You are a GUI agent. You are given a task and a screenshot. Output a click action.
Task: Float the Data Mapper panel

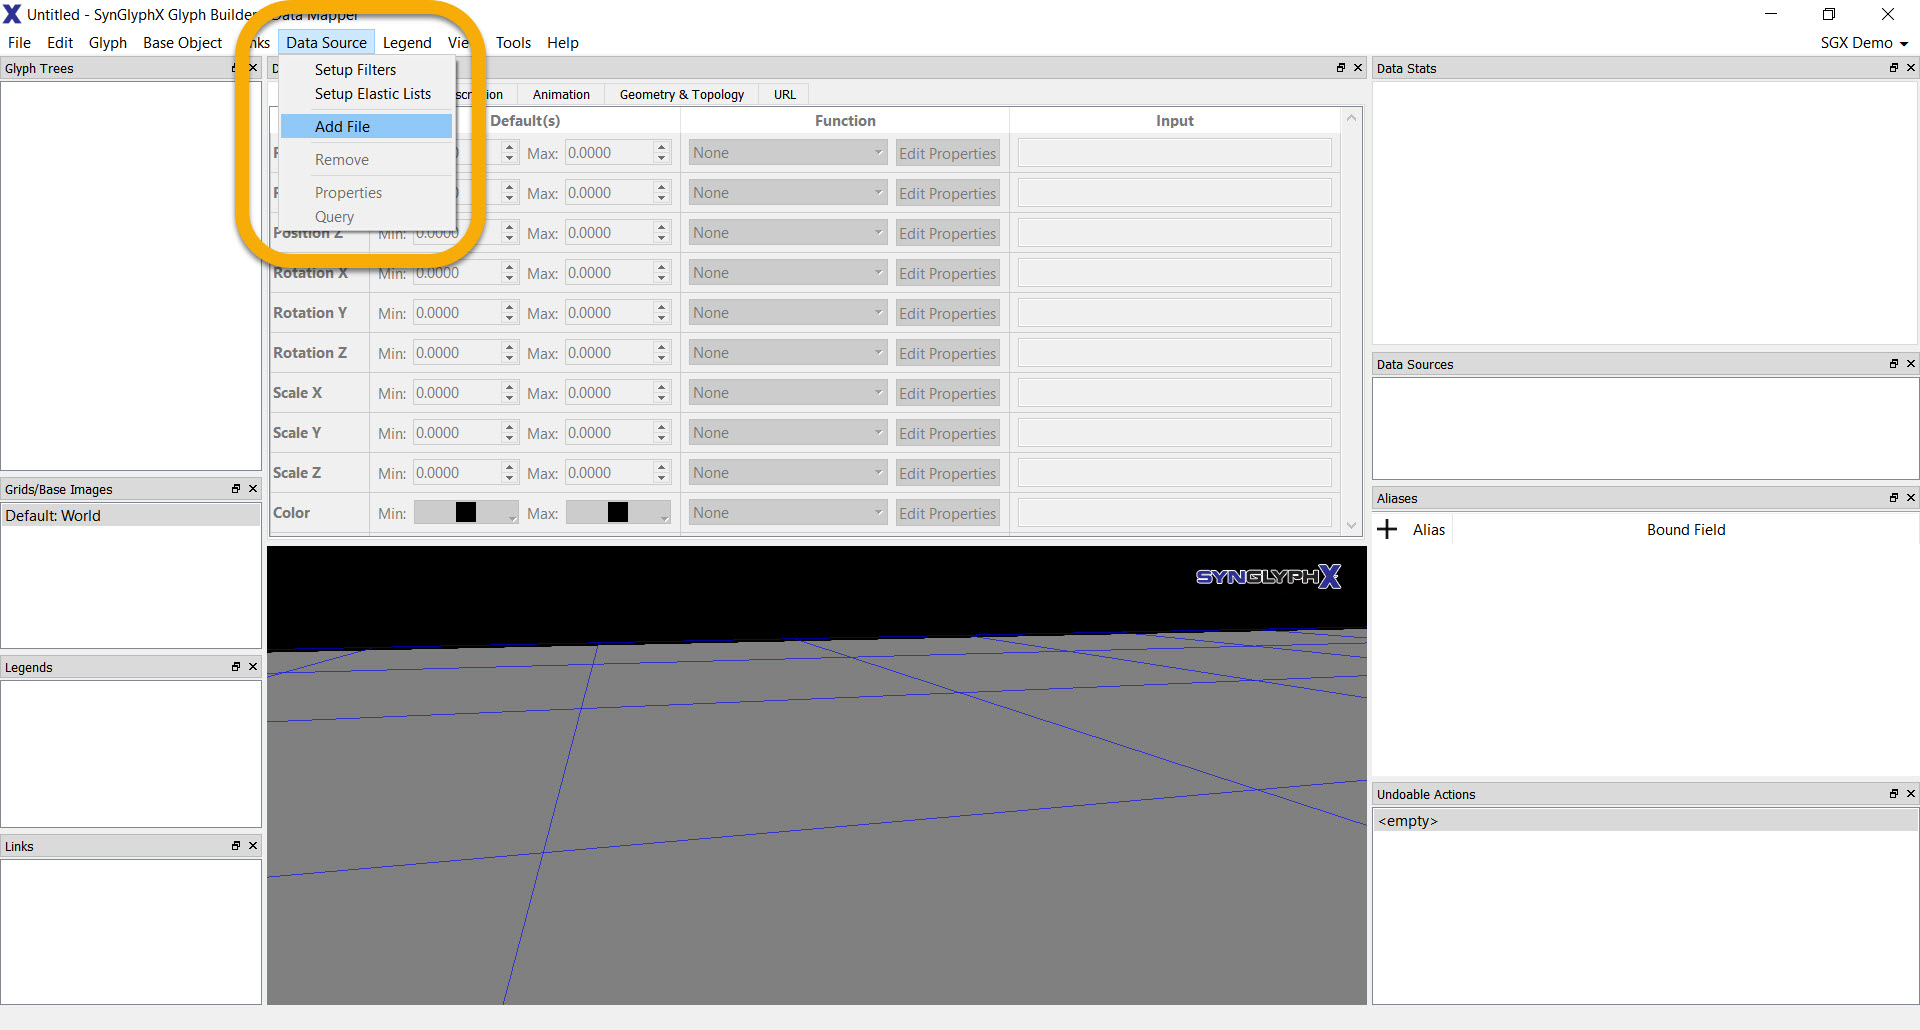1341,68
